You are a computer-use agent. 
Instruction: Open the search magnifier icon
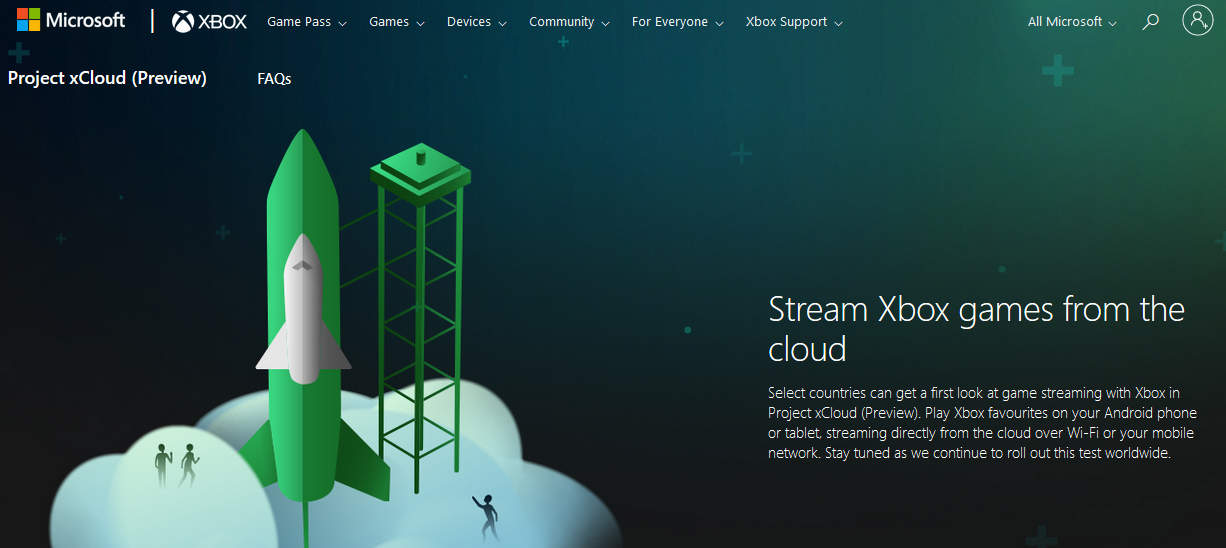pyautogui.click(x=1151, y=21)
